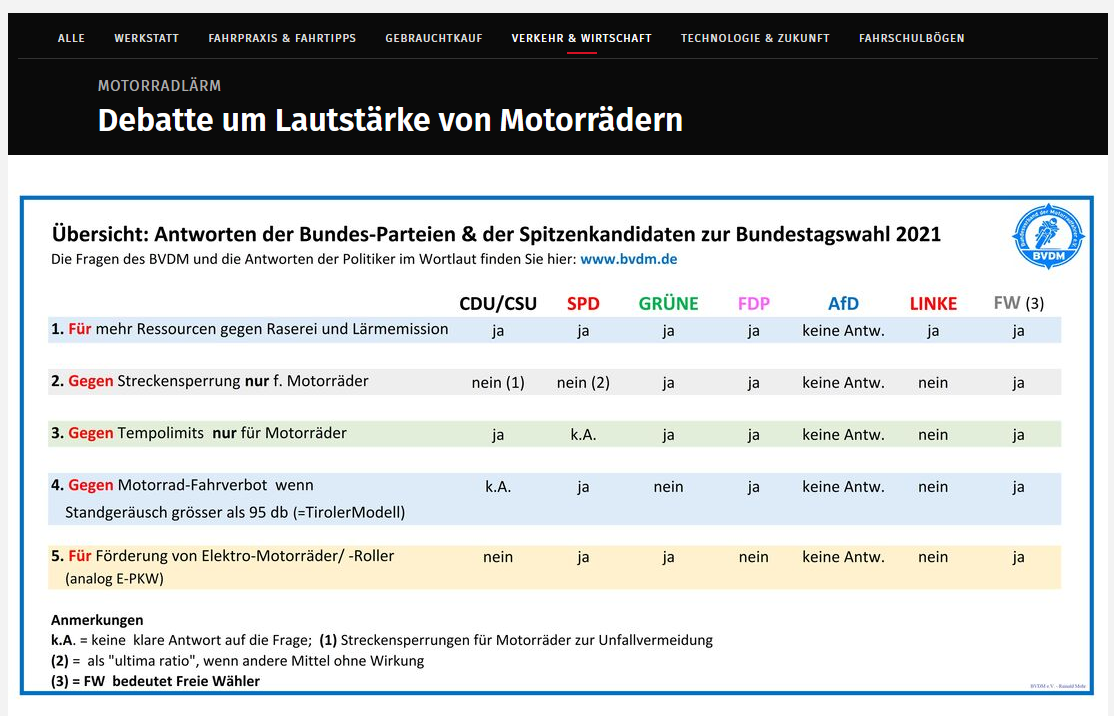Click SPD 'ja' cell in Fahrverbot row
Image resolution: width=1114 pixels, height=716 pixels.
point(583,487)
